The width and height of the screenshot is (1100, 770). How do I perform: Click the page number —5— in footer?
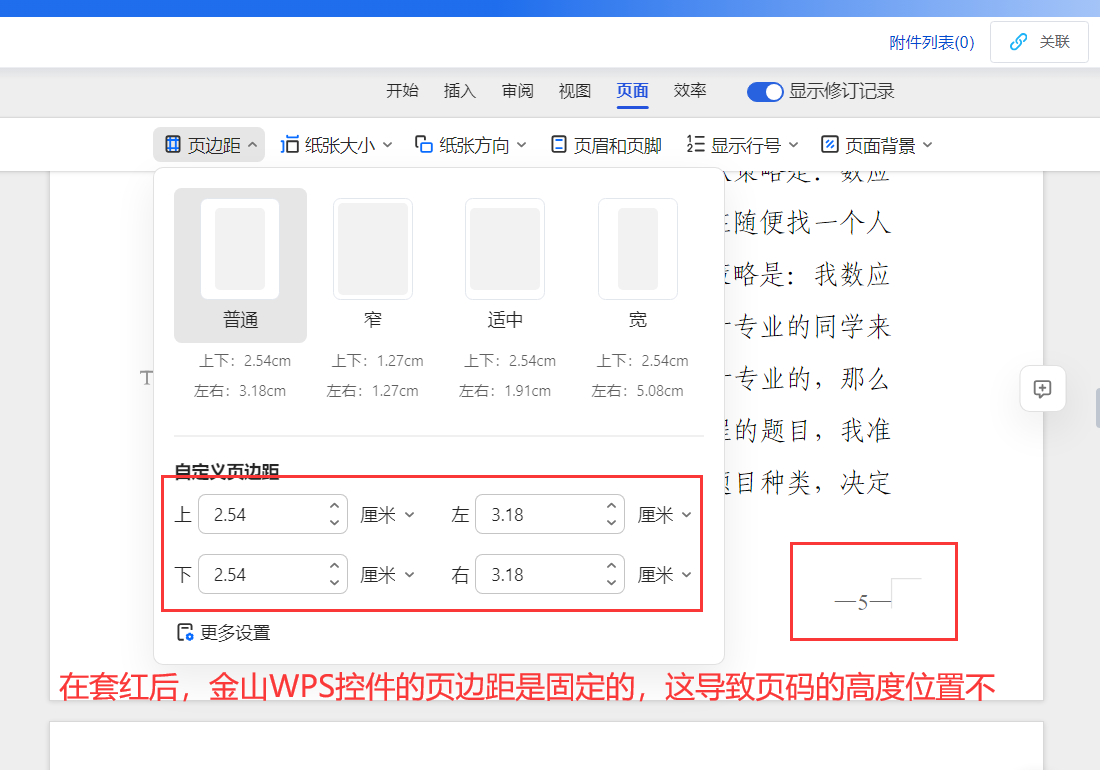pos(863,602)
